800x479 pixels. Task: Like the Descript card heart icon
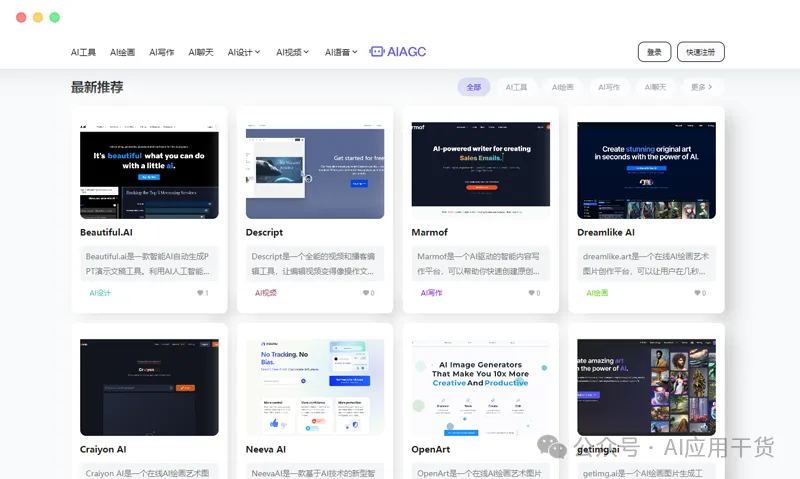tap(366, 293)
